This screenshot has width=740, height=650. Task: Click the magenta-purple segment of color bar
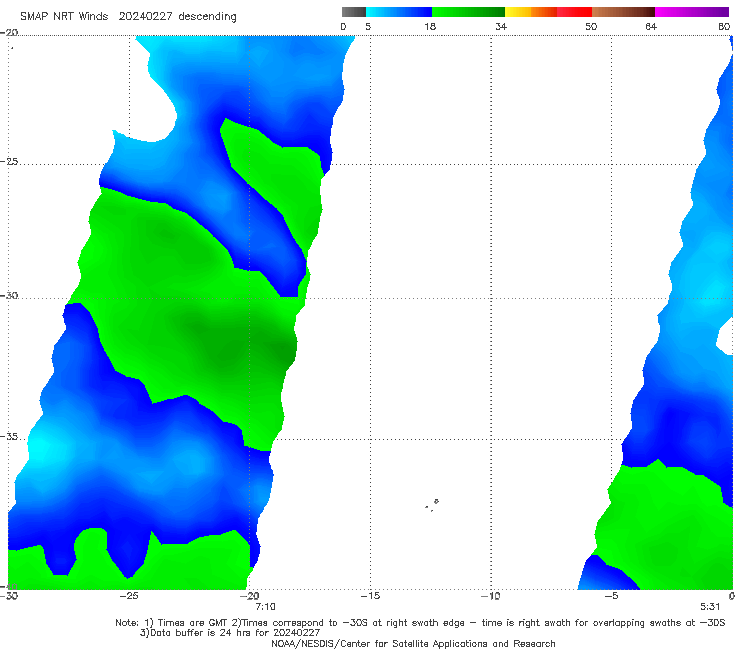pos(692,12)
